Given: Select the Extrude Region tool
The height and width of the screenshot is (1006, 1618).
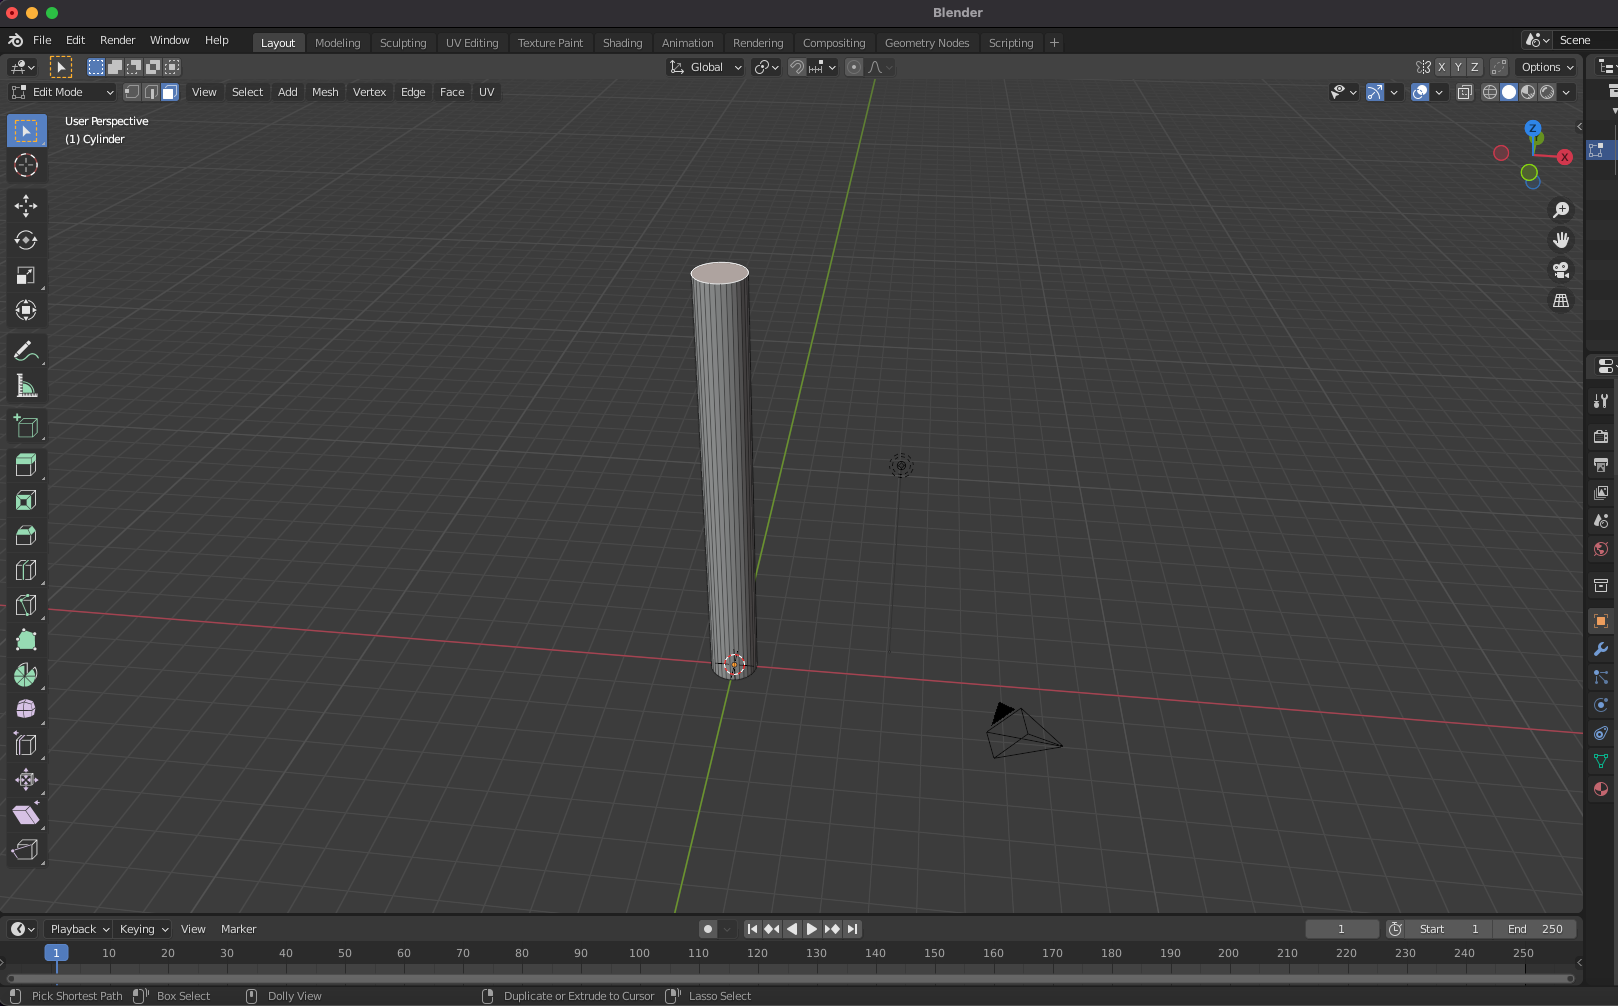Looking at the screenshot, I should pos(26,465).
